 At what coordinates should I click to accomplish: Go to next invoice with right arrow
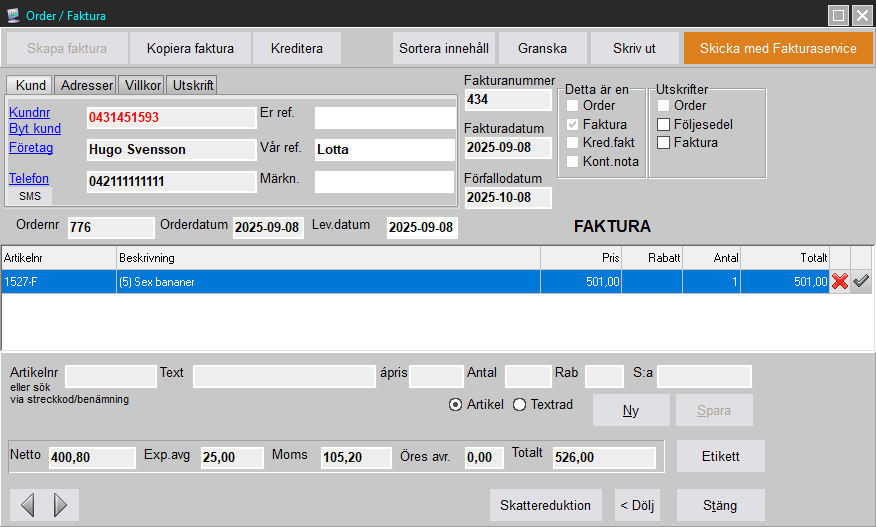pos(61,505)
